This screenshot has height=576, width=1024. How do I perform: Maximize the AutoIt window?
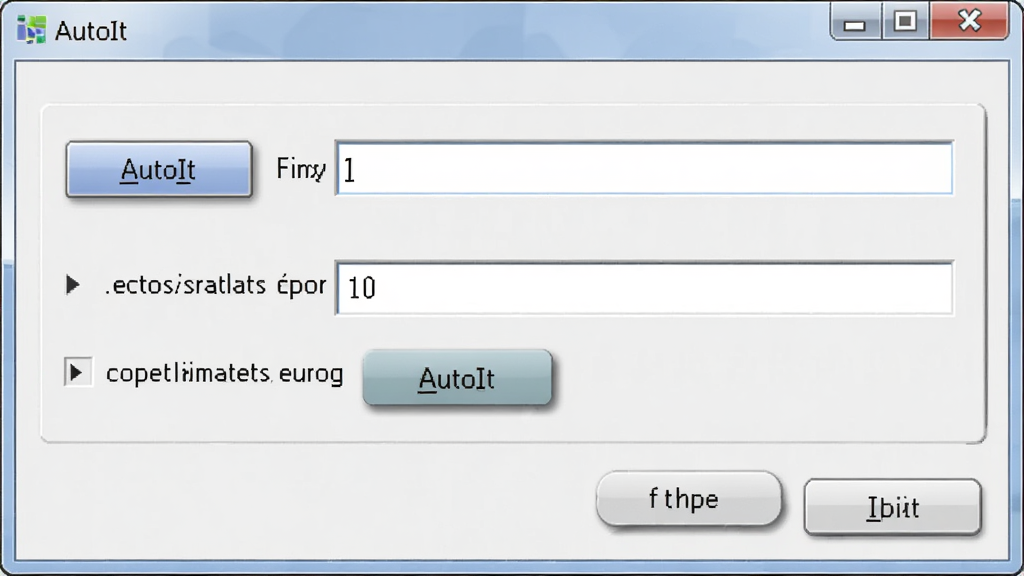904,22
